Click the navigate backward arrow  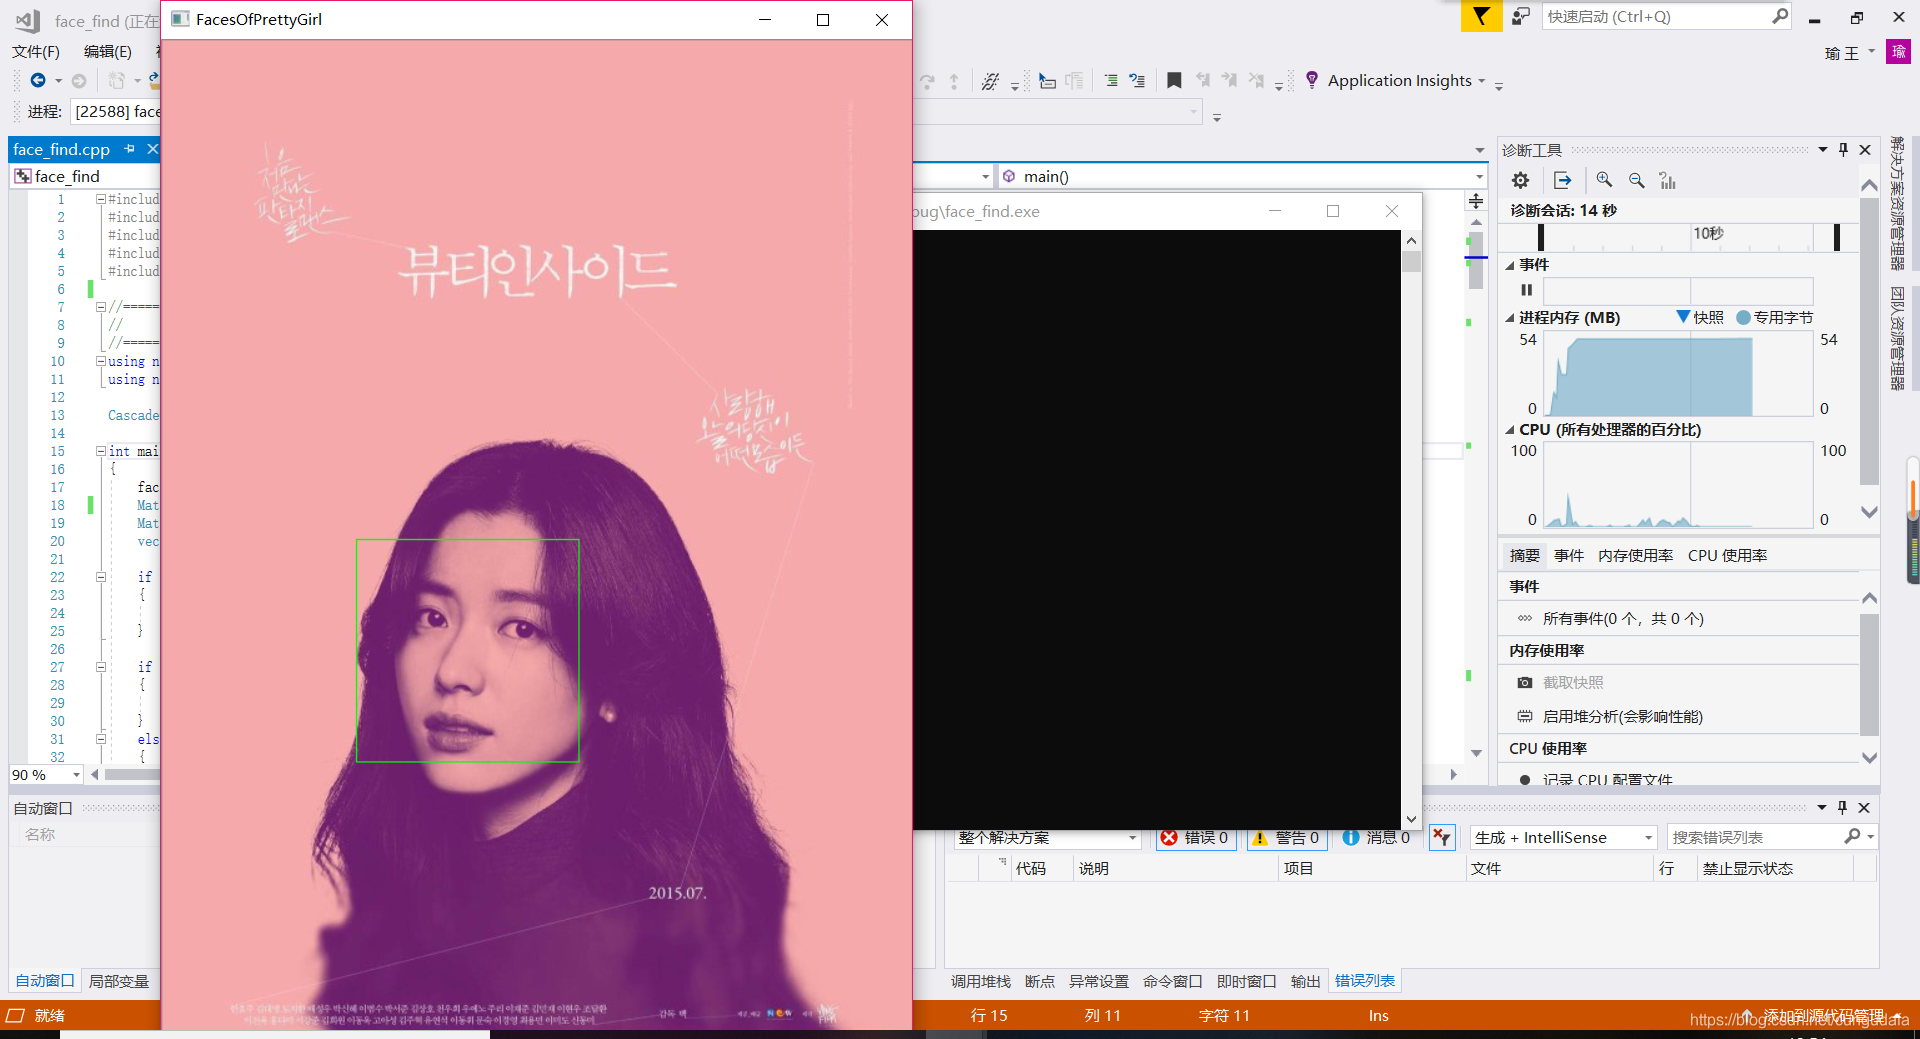pos(38,80)
